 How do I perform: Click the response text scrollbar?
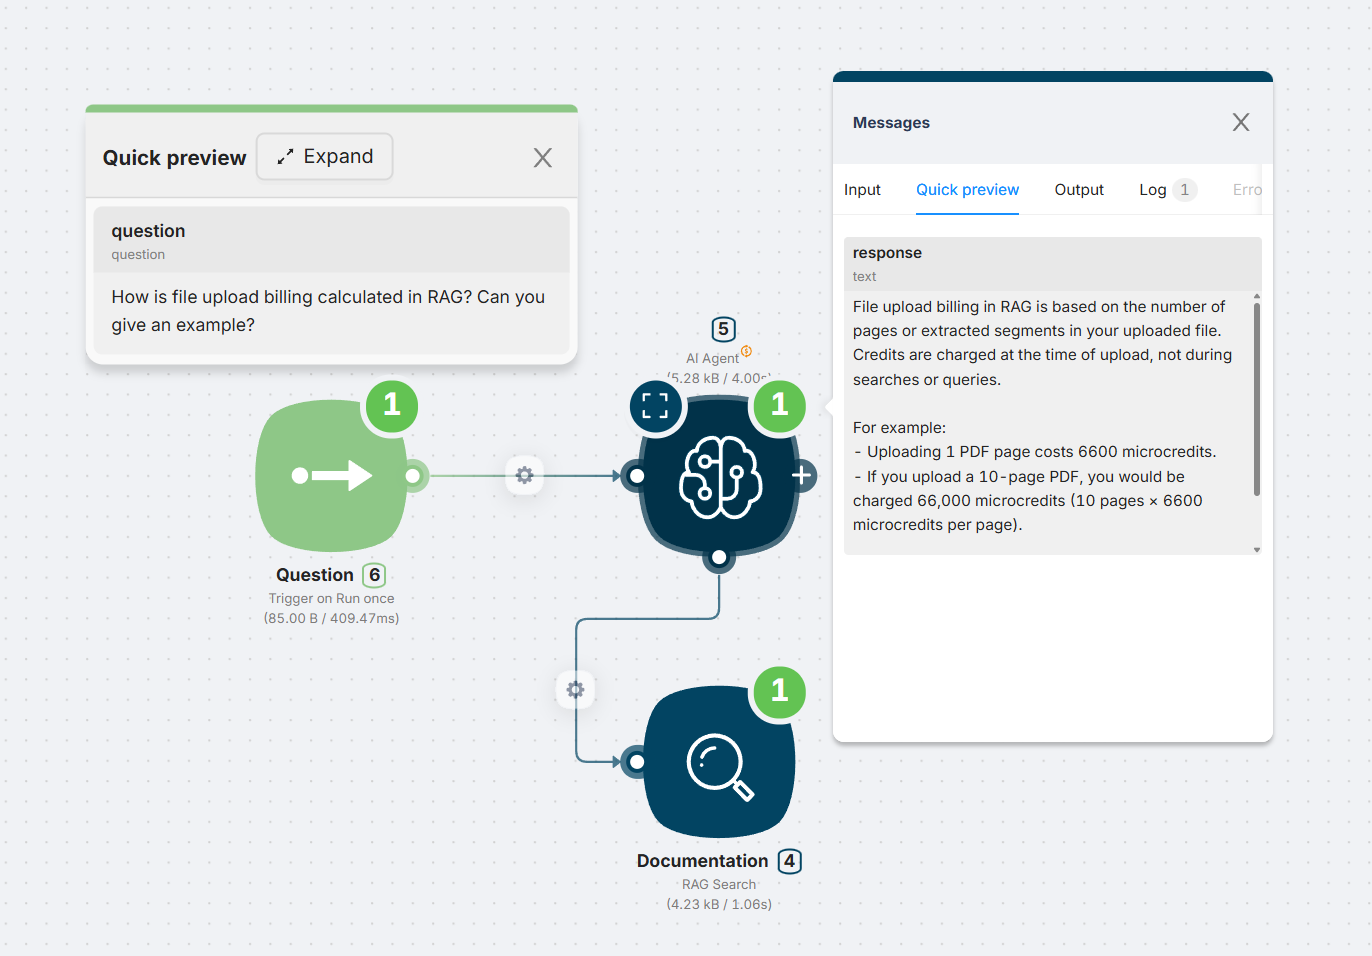point(1257,400)
